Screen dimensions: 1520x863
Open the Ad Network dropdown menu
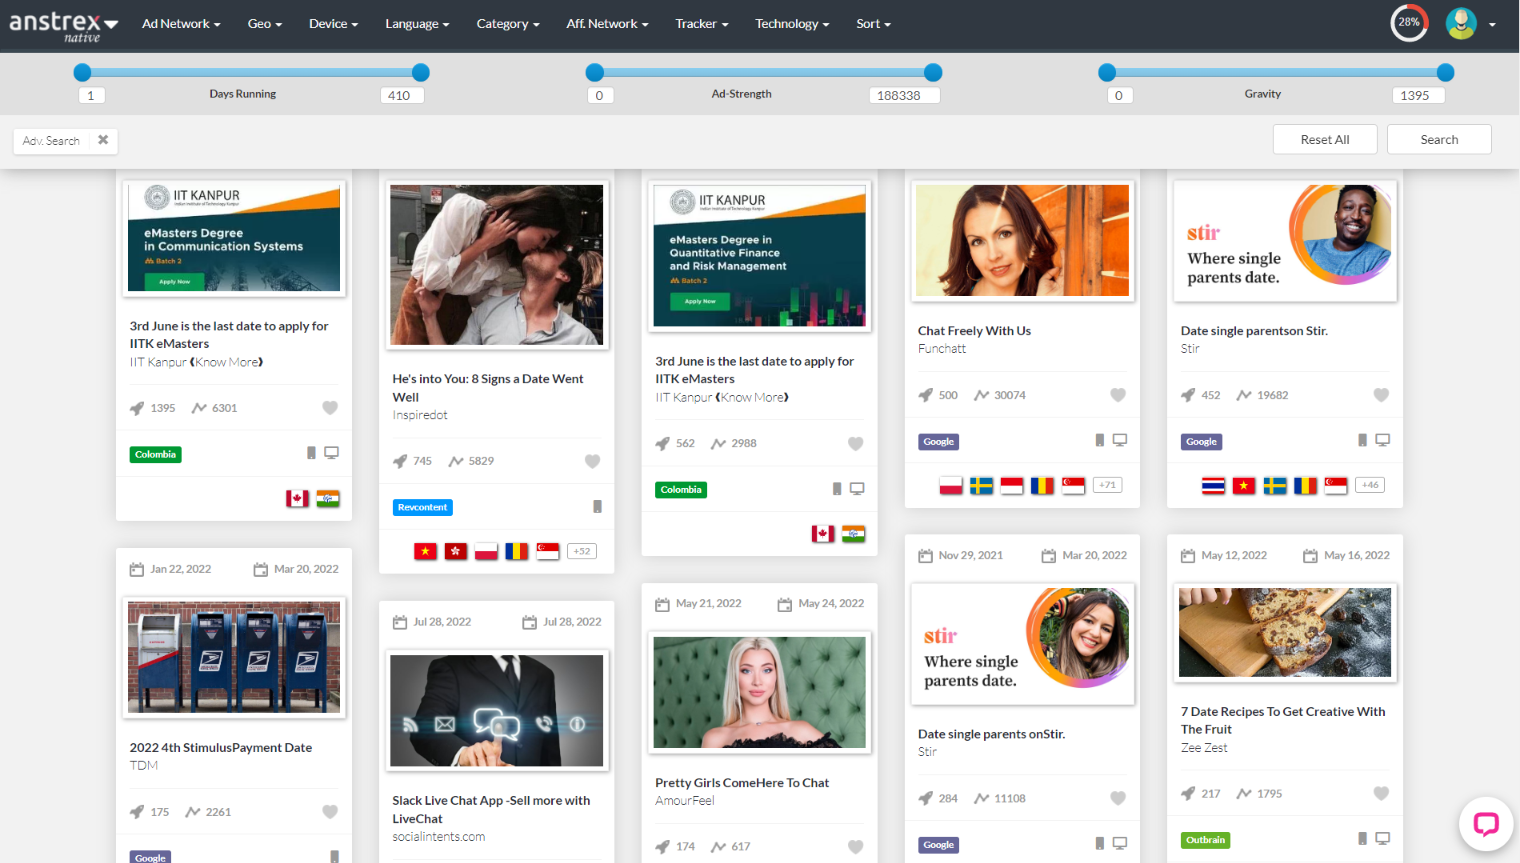tap(181, 24)
